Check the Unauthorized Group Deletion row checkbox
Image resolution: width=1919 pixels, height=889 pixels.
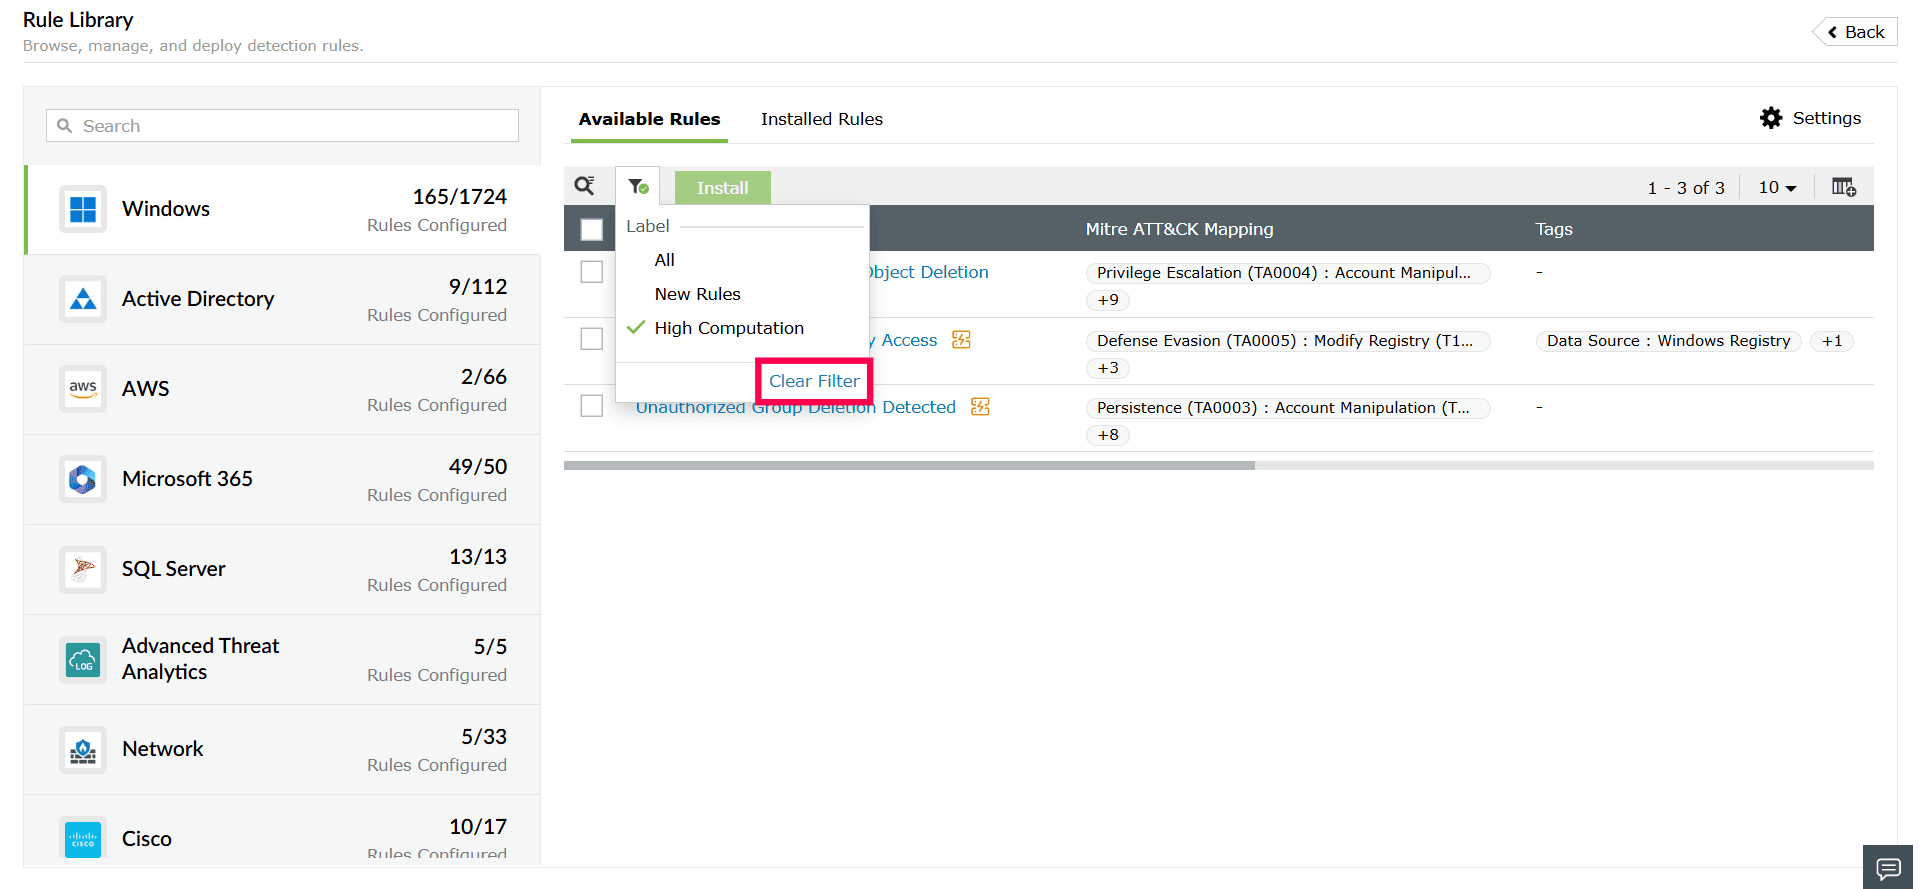point(592,406)
